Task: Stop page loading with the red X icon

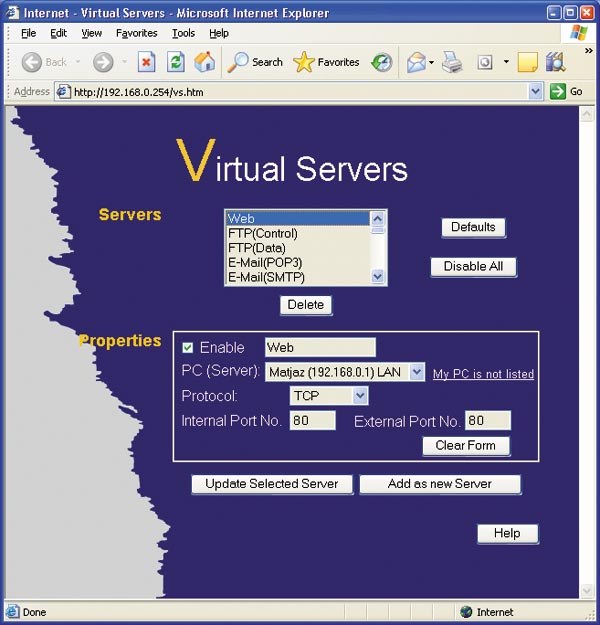Action: pos(146,62)
